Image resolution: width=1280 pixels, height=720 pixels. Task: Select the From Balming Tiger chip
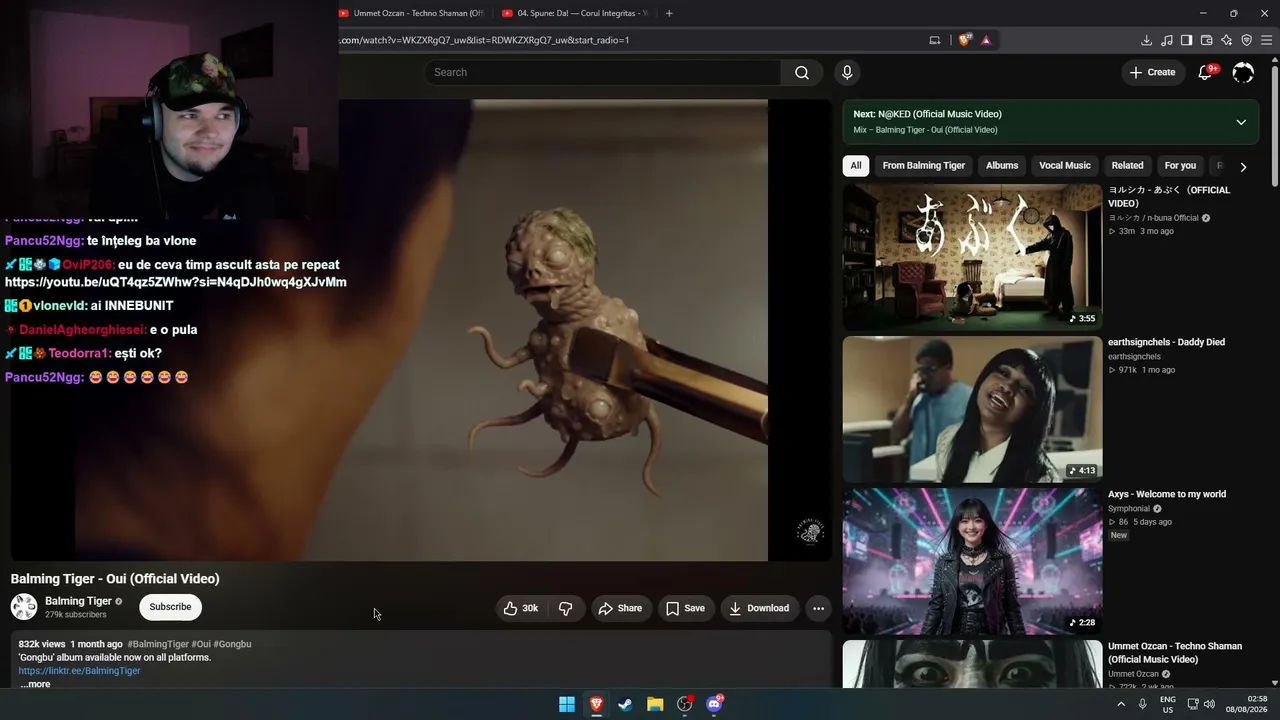(924, 166)
